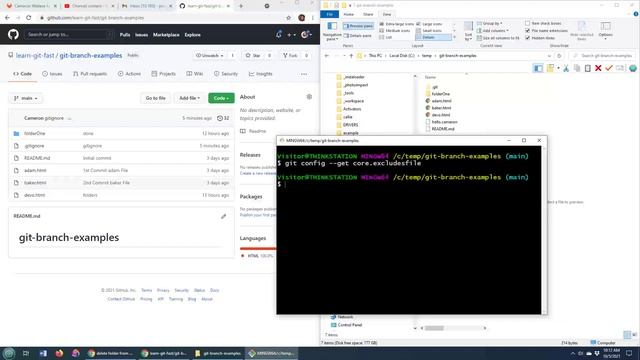Click GitHub search or jump to field
Screen dimensions: 640x360
coord(69,35)
